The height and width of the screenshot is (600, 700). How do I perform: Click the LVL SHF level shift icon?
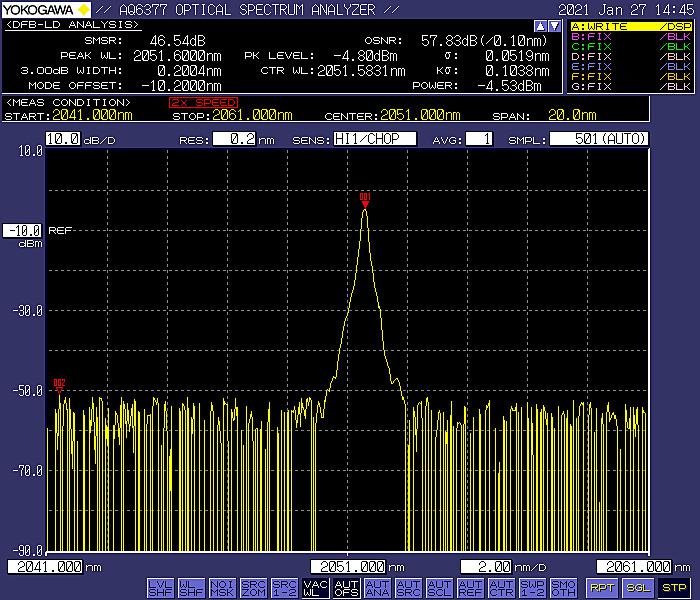click(x=160, y=587)
